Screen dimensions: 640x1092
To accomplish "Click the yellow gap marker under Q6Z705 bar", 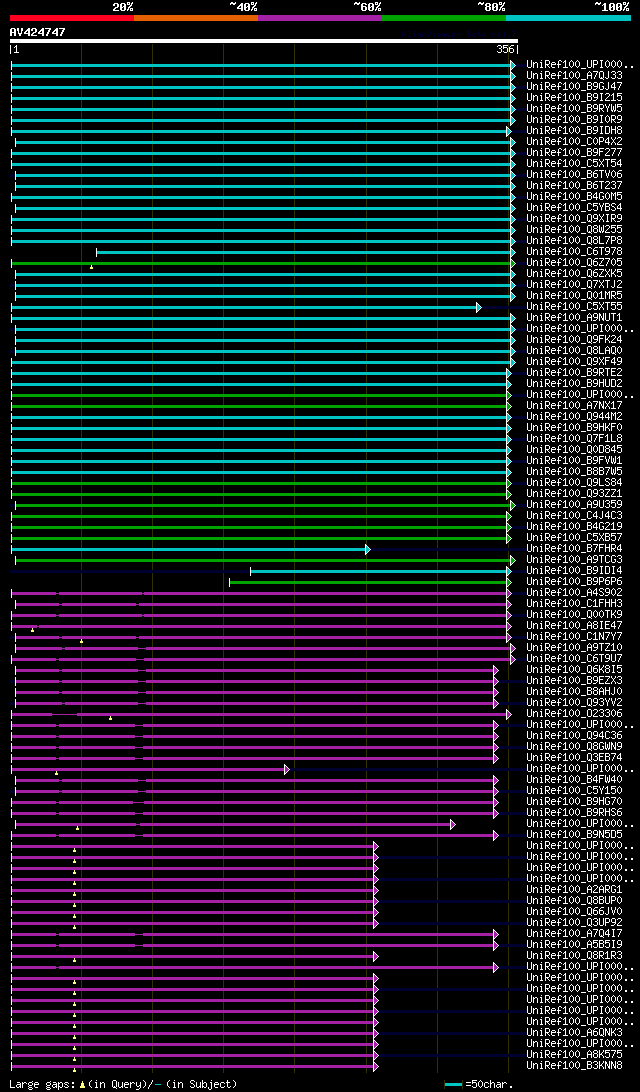I will pyautogui.click(x=91, y=267).
